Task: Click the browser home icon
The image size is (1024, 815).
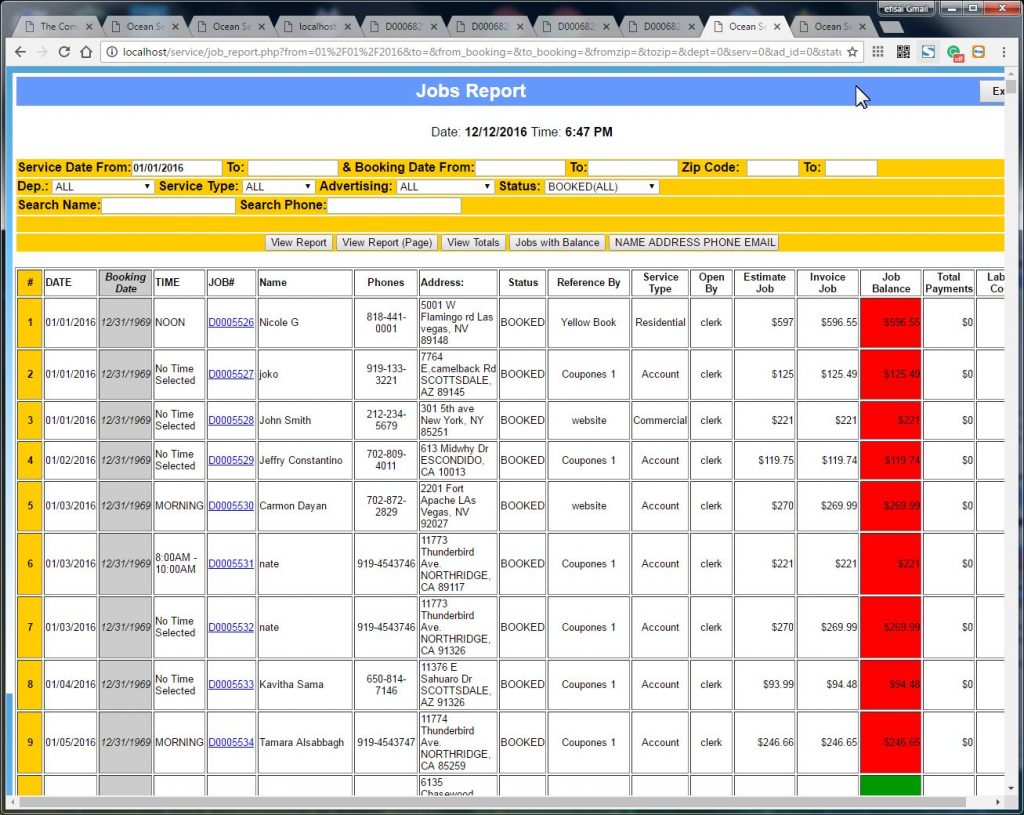Action: [87, 52]
